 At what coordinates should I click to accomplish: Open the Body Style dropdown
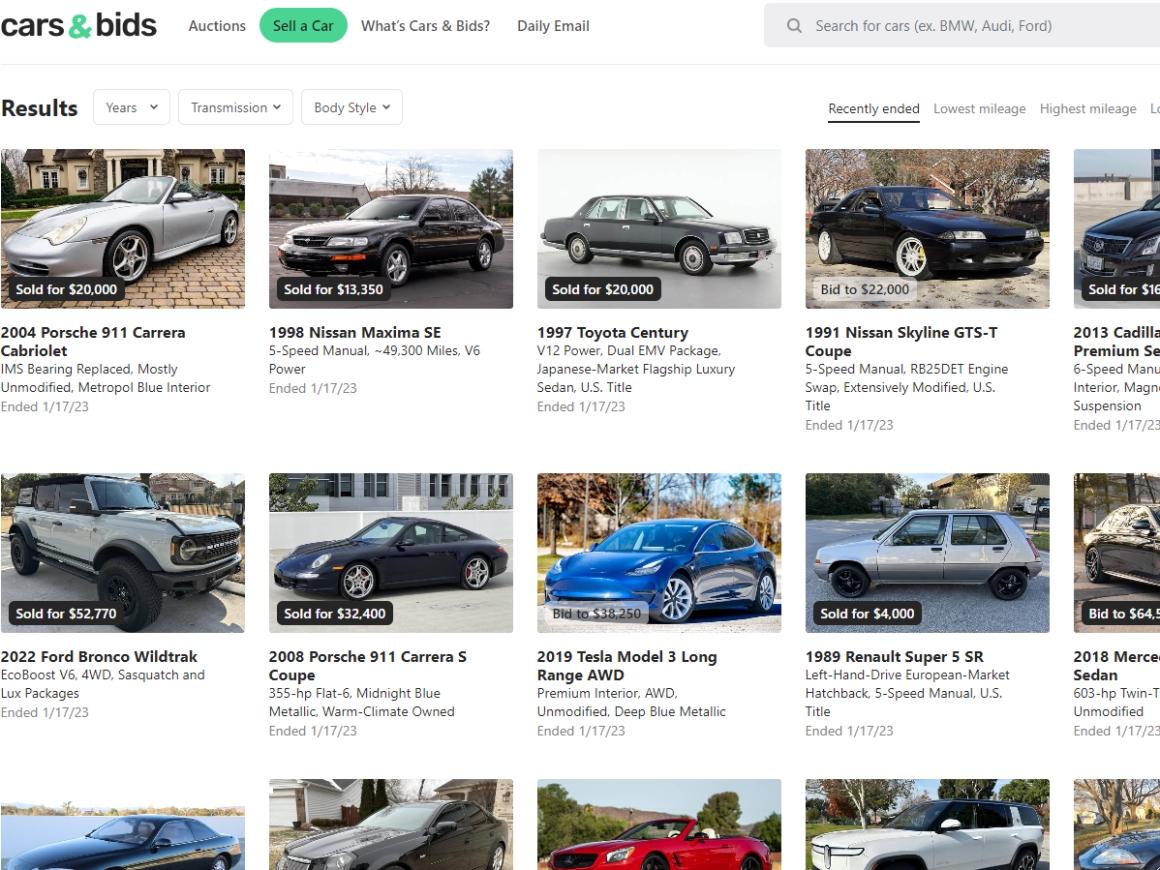(x=351, y=108)
